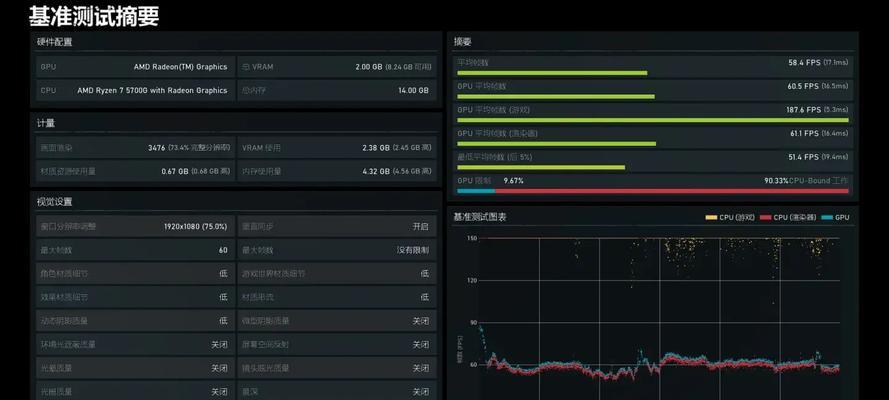Click the 51.4 FPS lowest 5% value
889x400 pixels.
(803, 157)
